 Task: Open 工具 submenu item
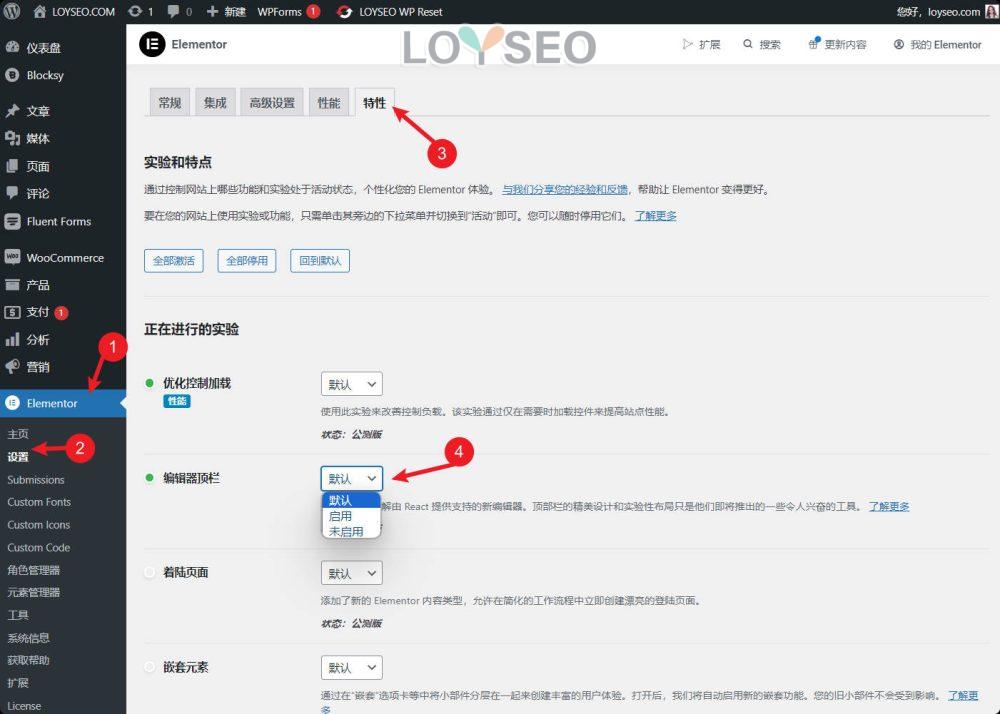pos(18,615)
